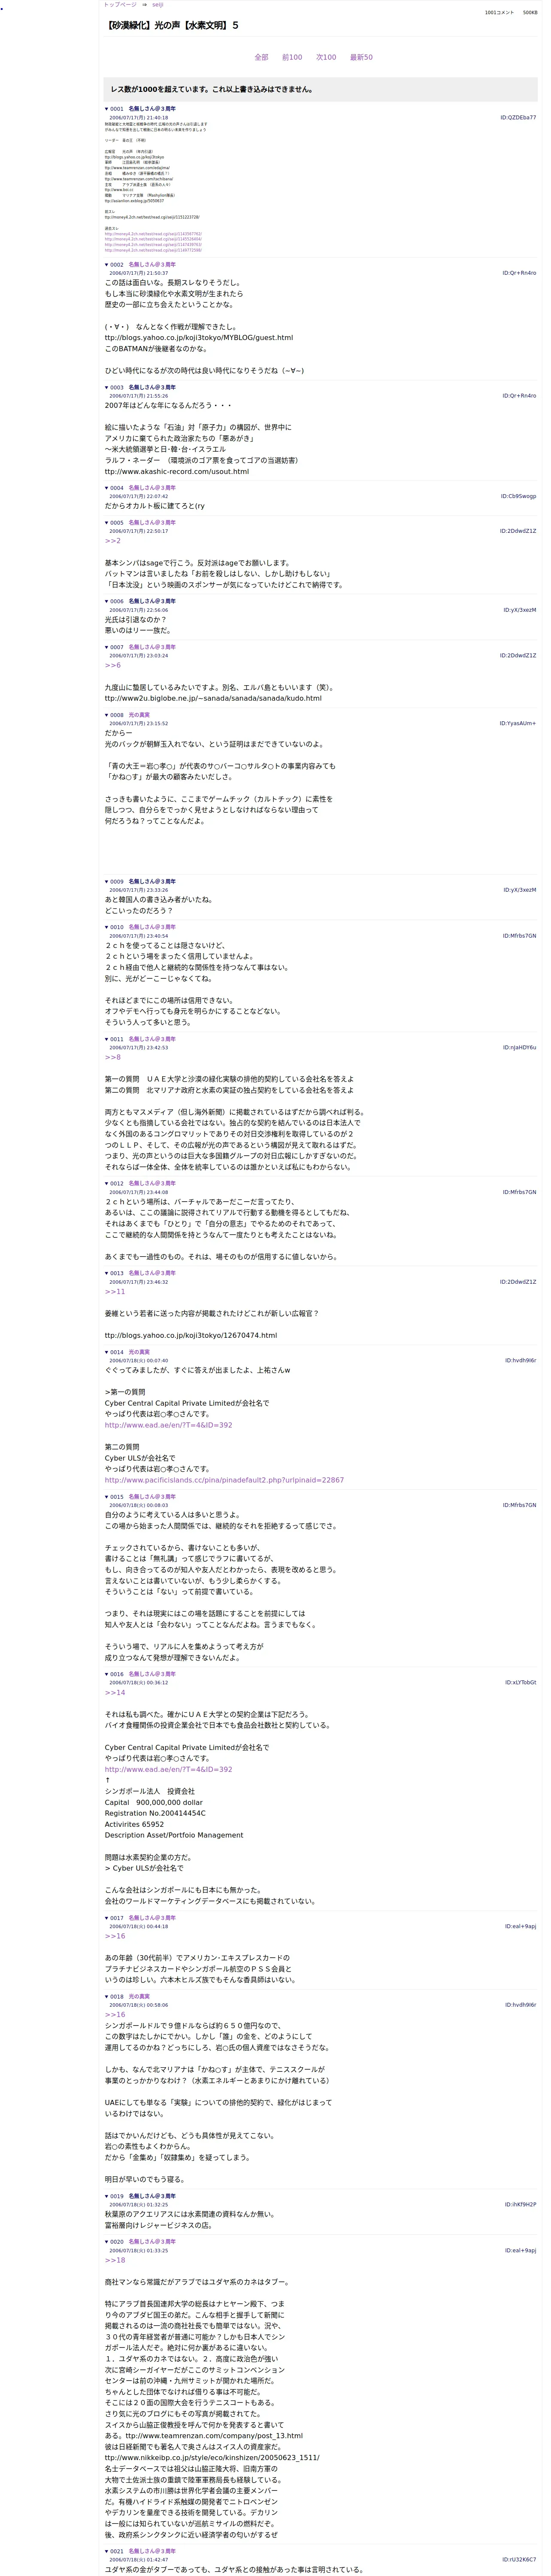Open the pacificislands.cc link in post 0014
The width and height of the screenshot is (551, 2576).
(224, 1480)
